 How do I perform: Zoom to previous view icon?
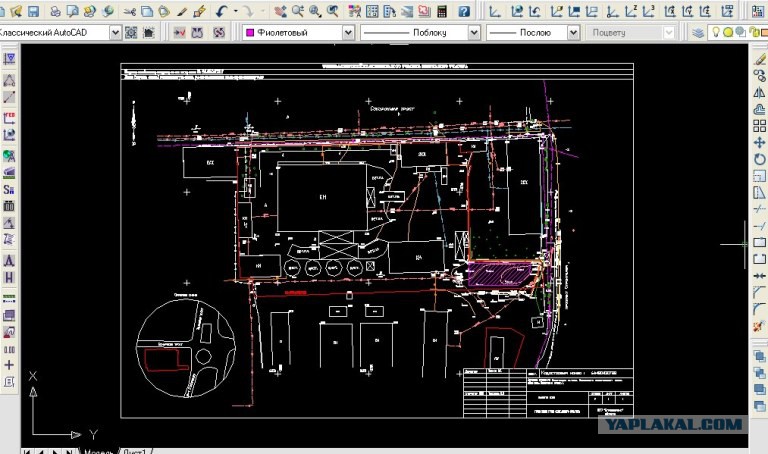333,11
